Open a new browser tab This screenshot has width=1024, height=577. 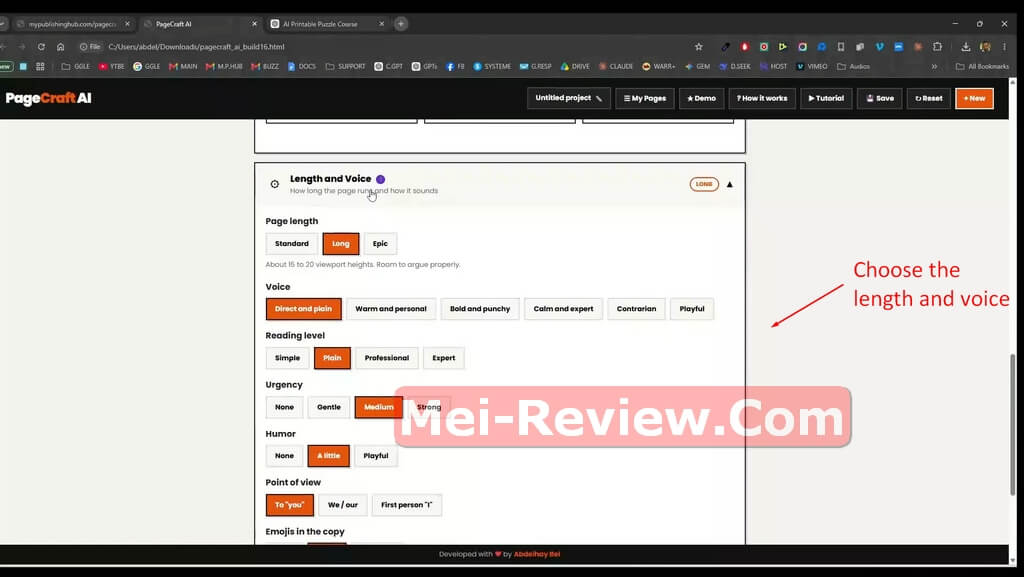[x=401, y=24]
